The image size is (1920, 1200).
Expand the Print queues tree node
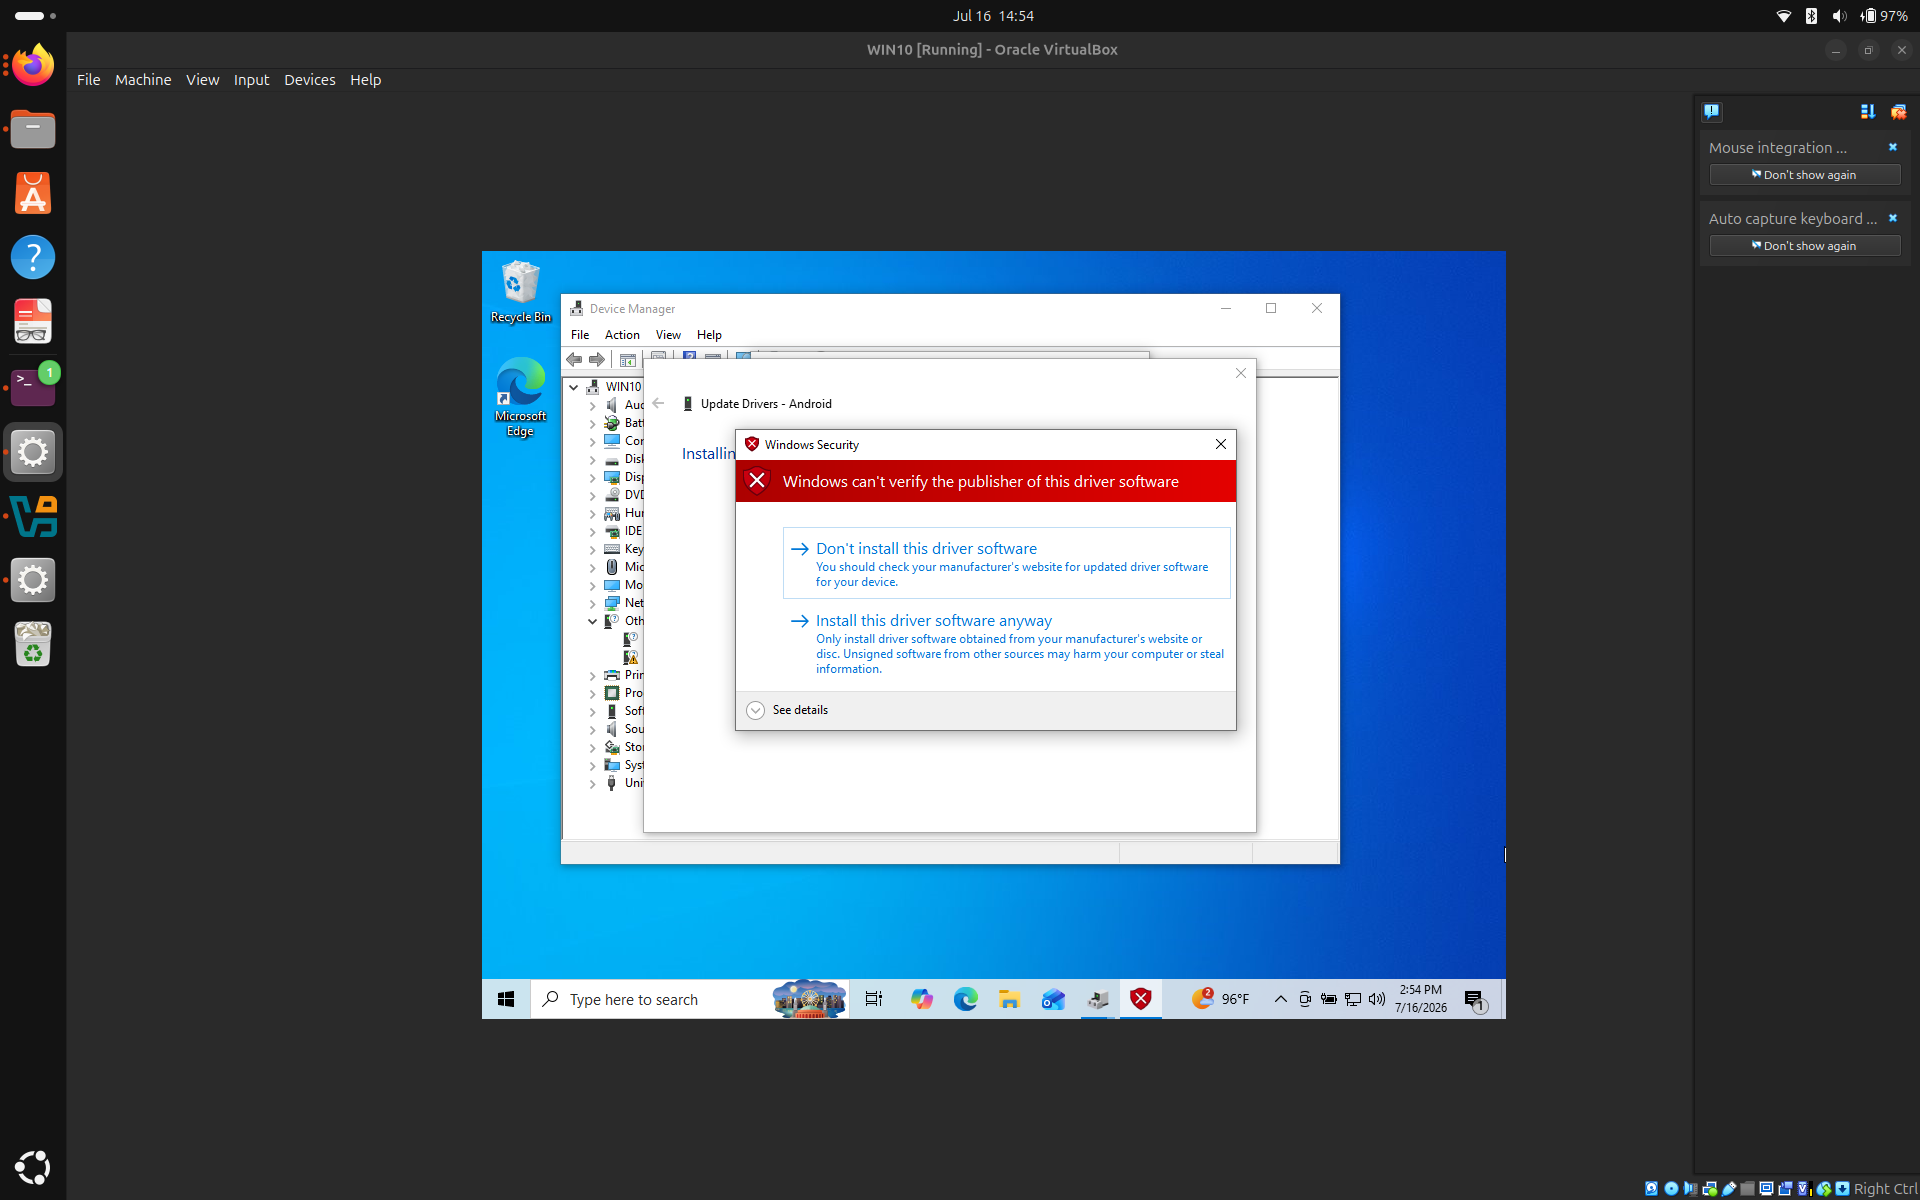pyautogui.click(x=593, y=676)
